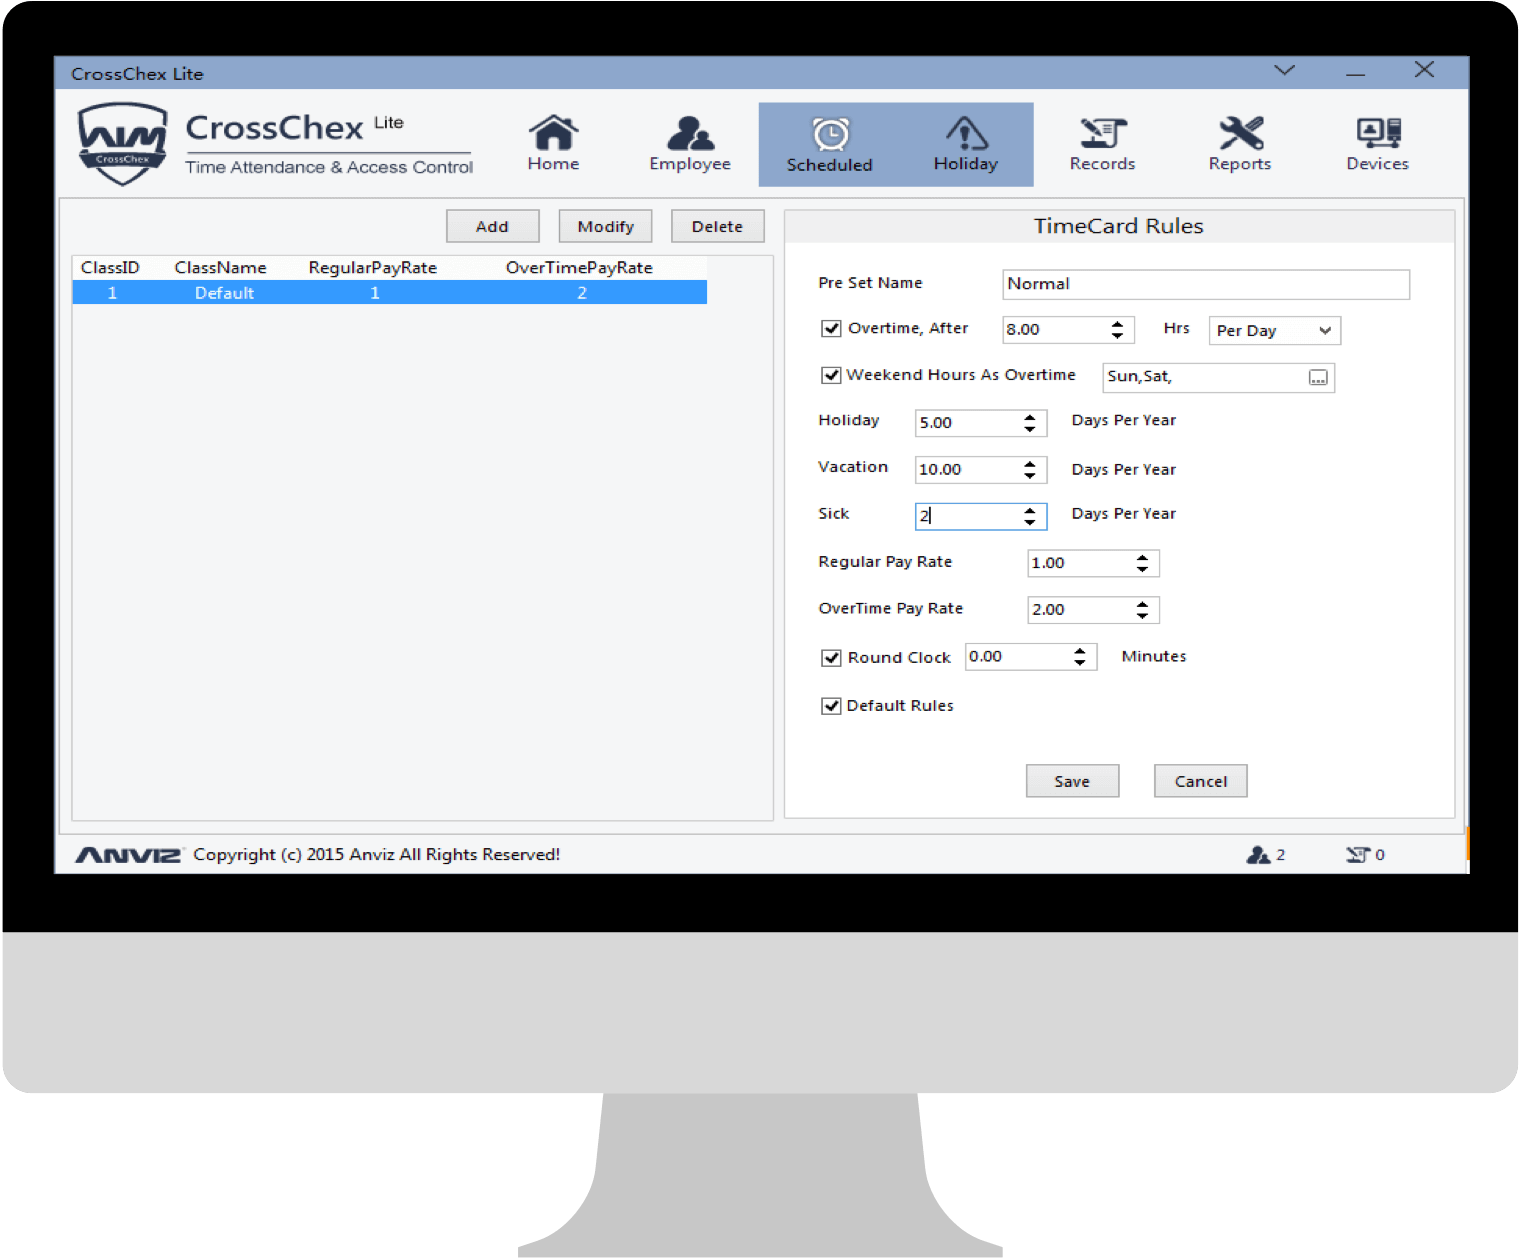Open the Reports section
The height and width of the screenshot is (1260, 1521).
[x=1239, y=144]
